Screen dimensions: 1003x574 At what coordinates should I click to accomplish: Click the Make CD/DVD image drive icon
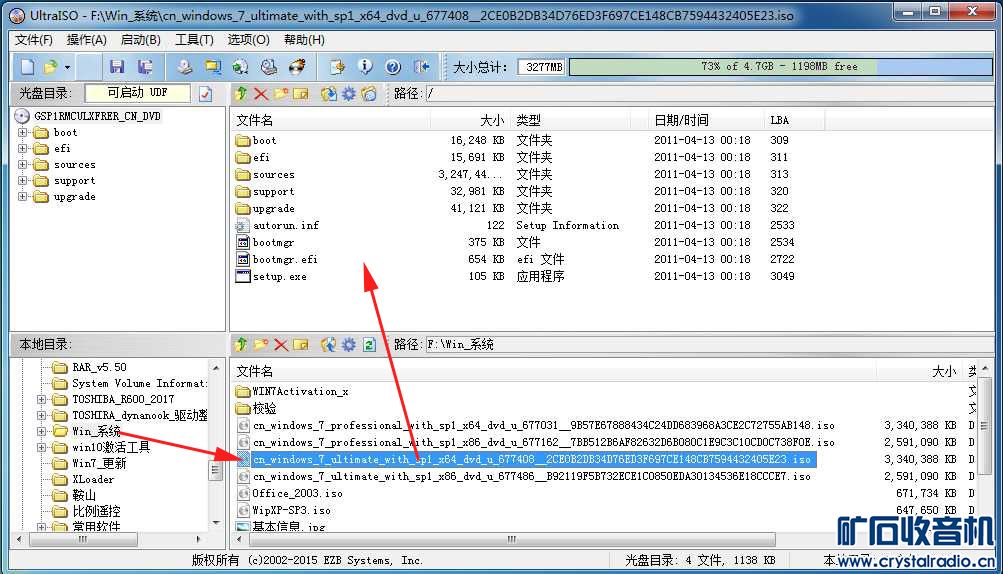point(186,67)
